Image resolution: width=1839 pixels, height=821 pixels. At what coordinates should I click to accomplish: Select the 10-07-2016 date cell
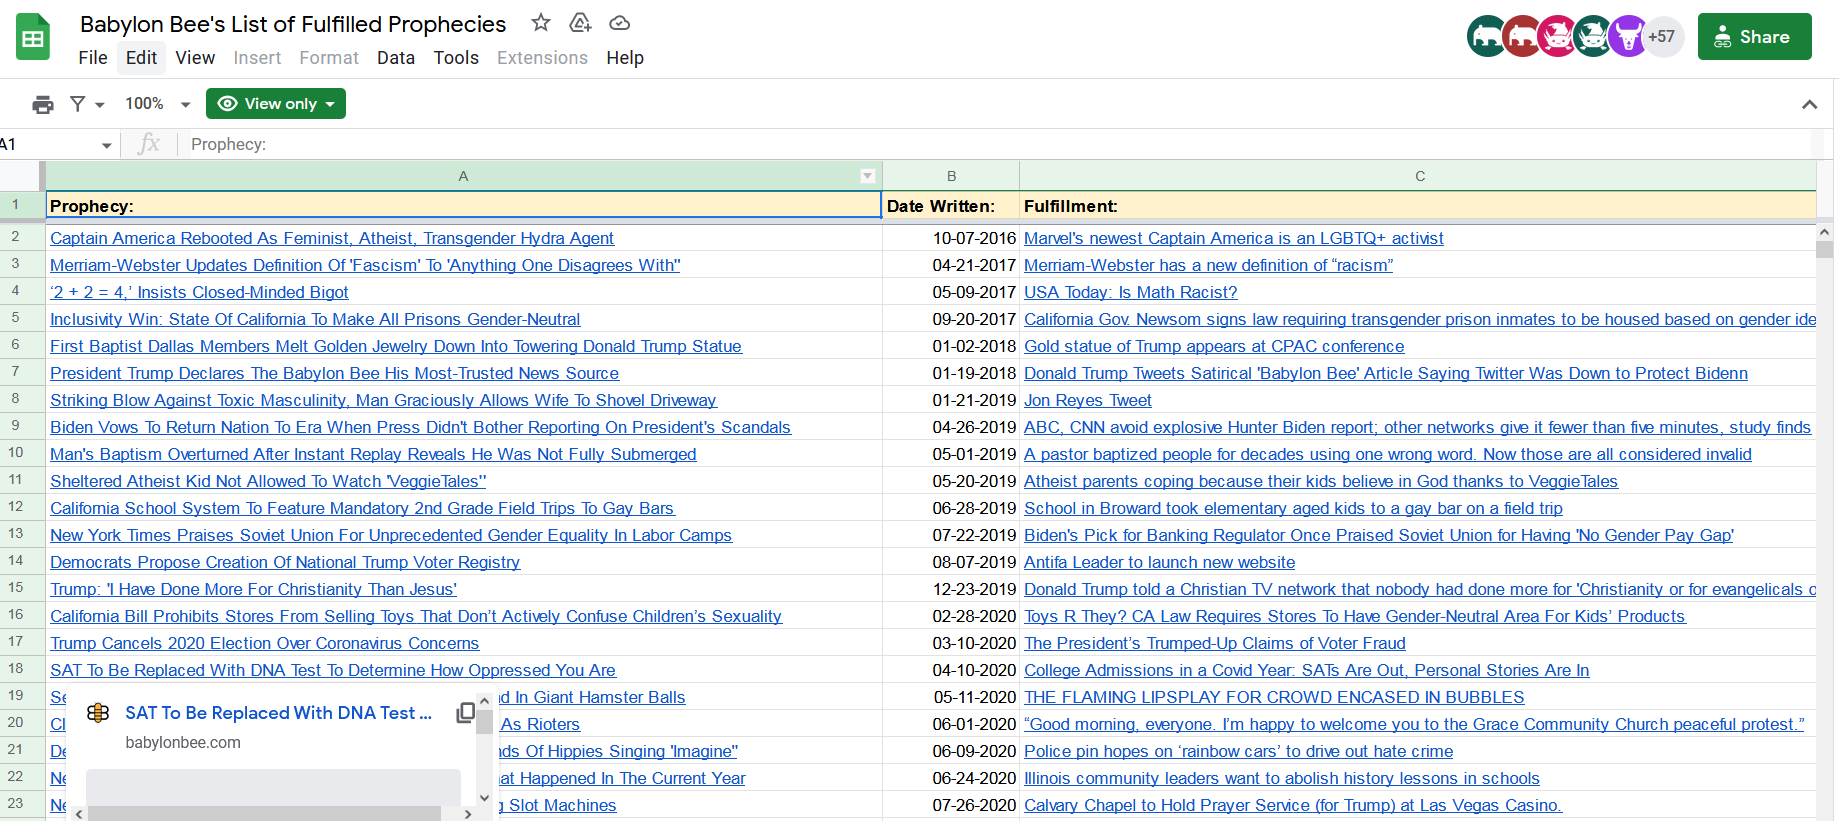[x=951, y=238]
